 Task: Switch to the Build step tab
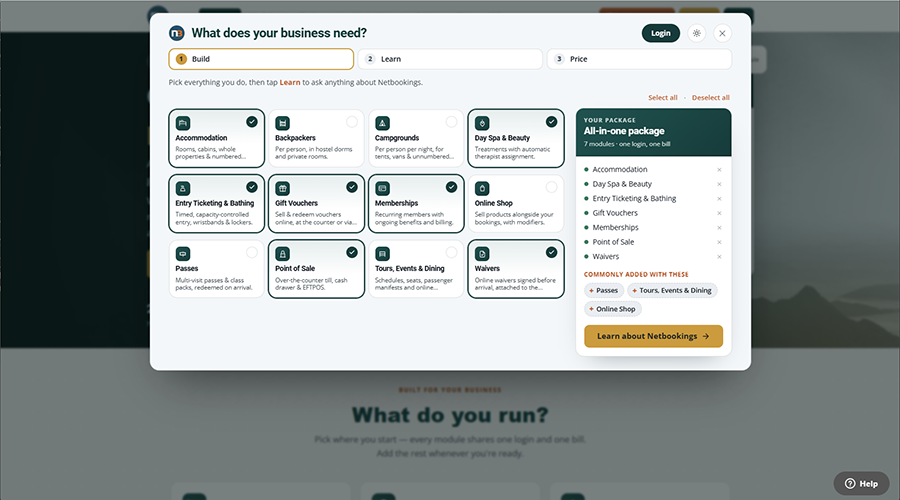click(x=261, y=59)
